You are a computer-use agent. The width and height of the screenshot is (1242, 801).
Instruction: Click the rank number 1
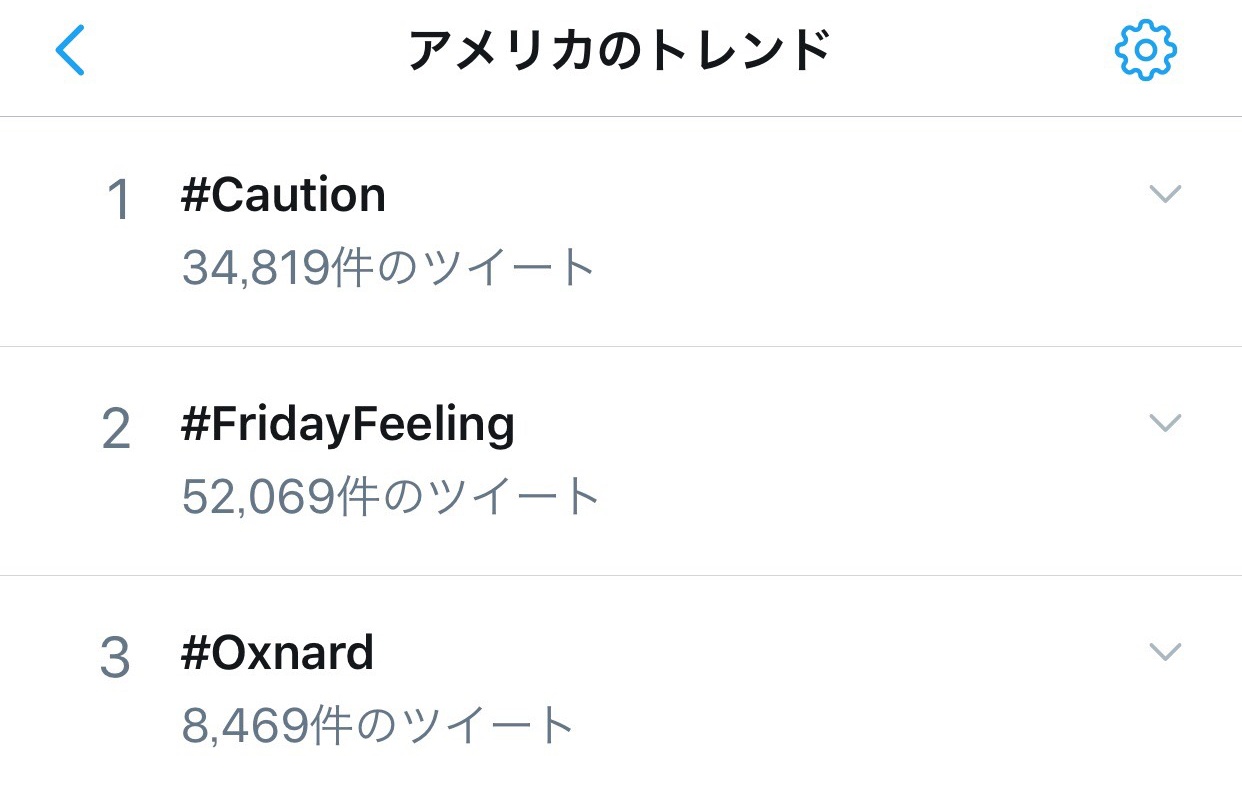pyautogui.click(x=118, y=201)
